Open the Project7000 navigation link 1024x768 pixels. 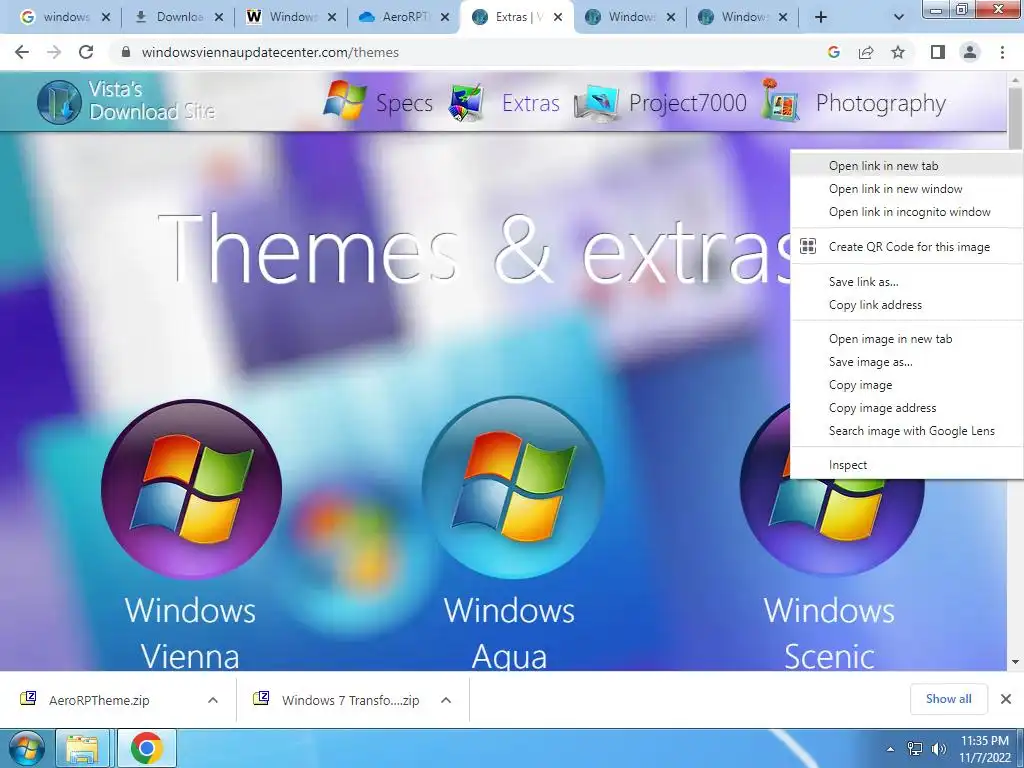coord(688,103)
